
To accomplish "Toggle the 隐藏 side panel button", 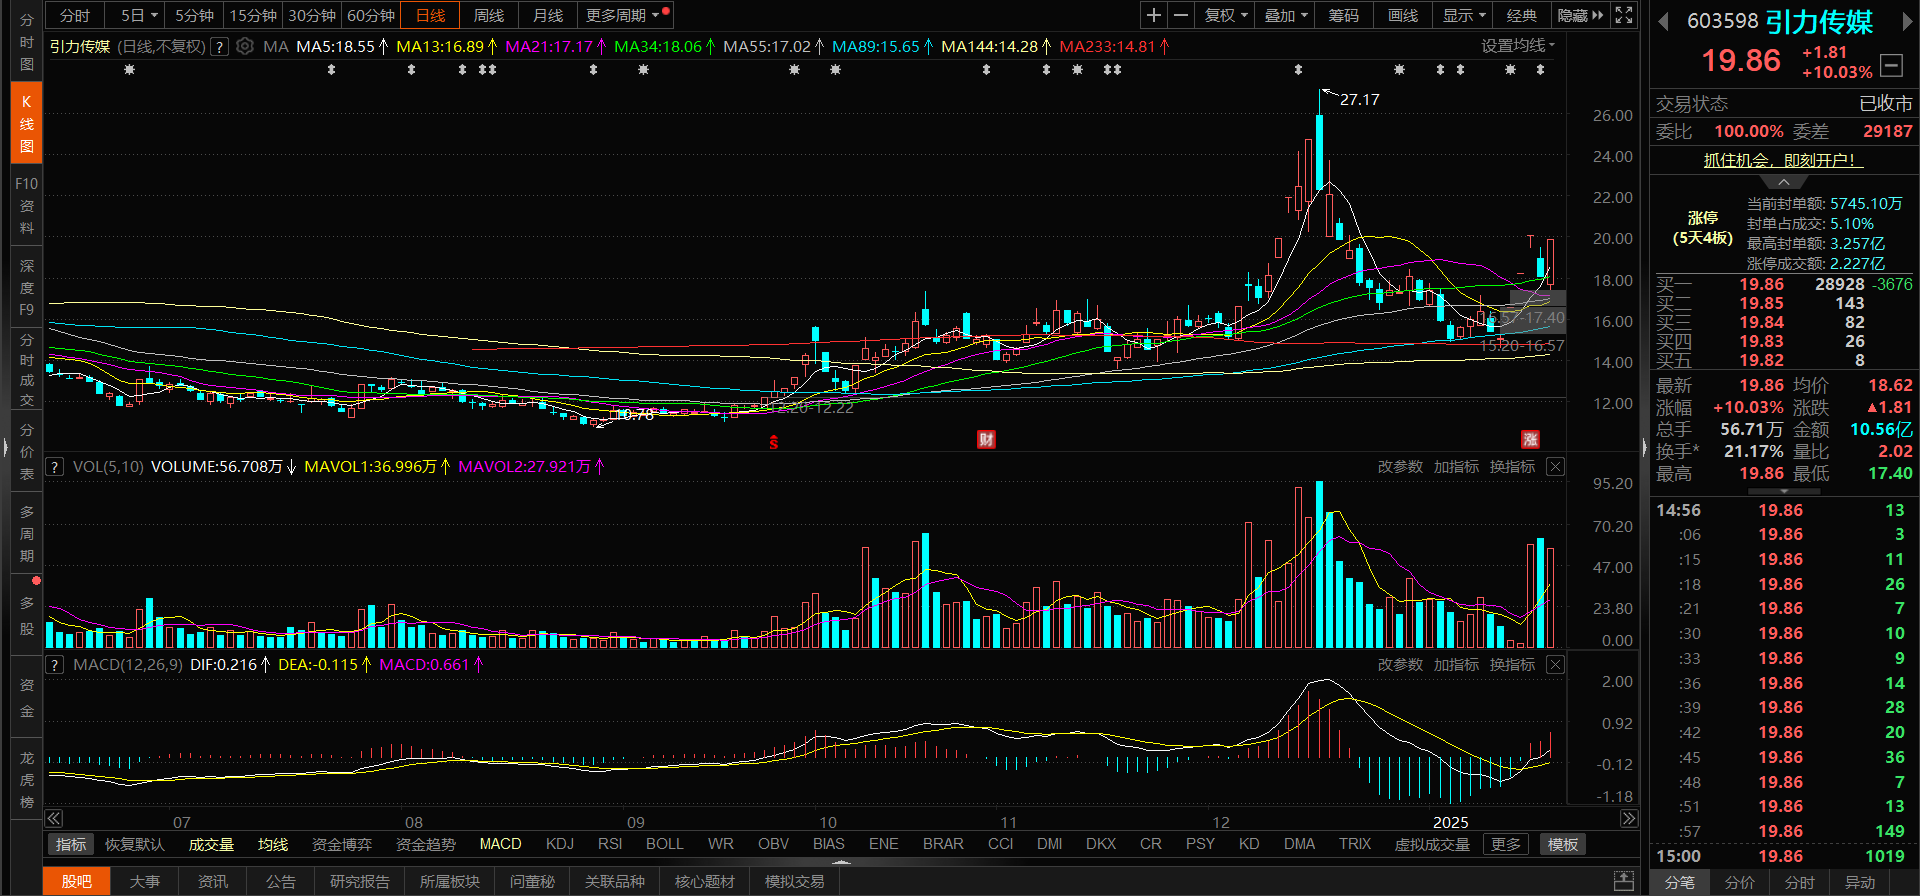I will coord(1580,15).
